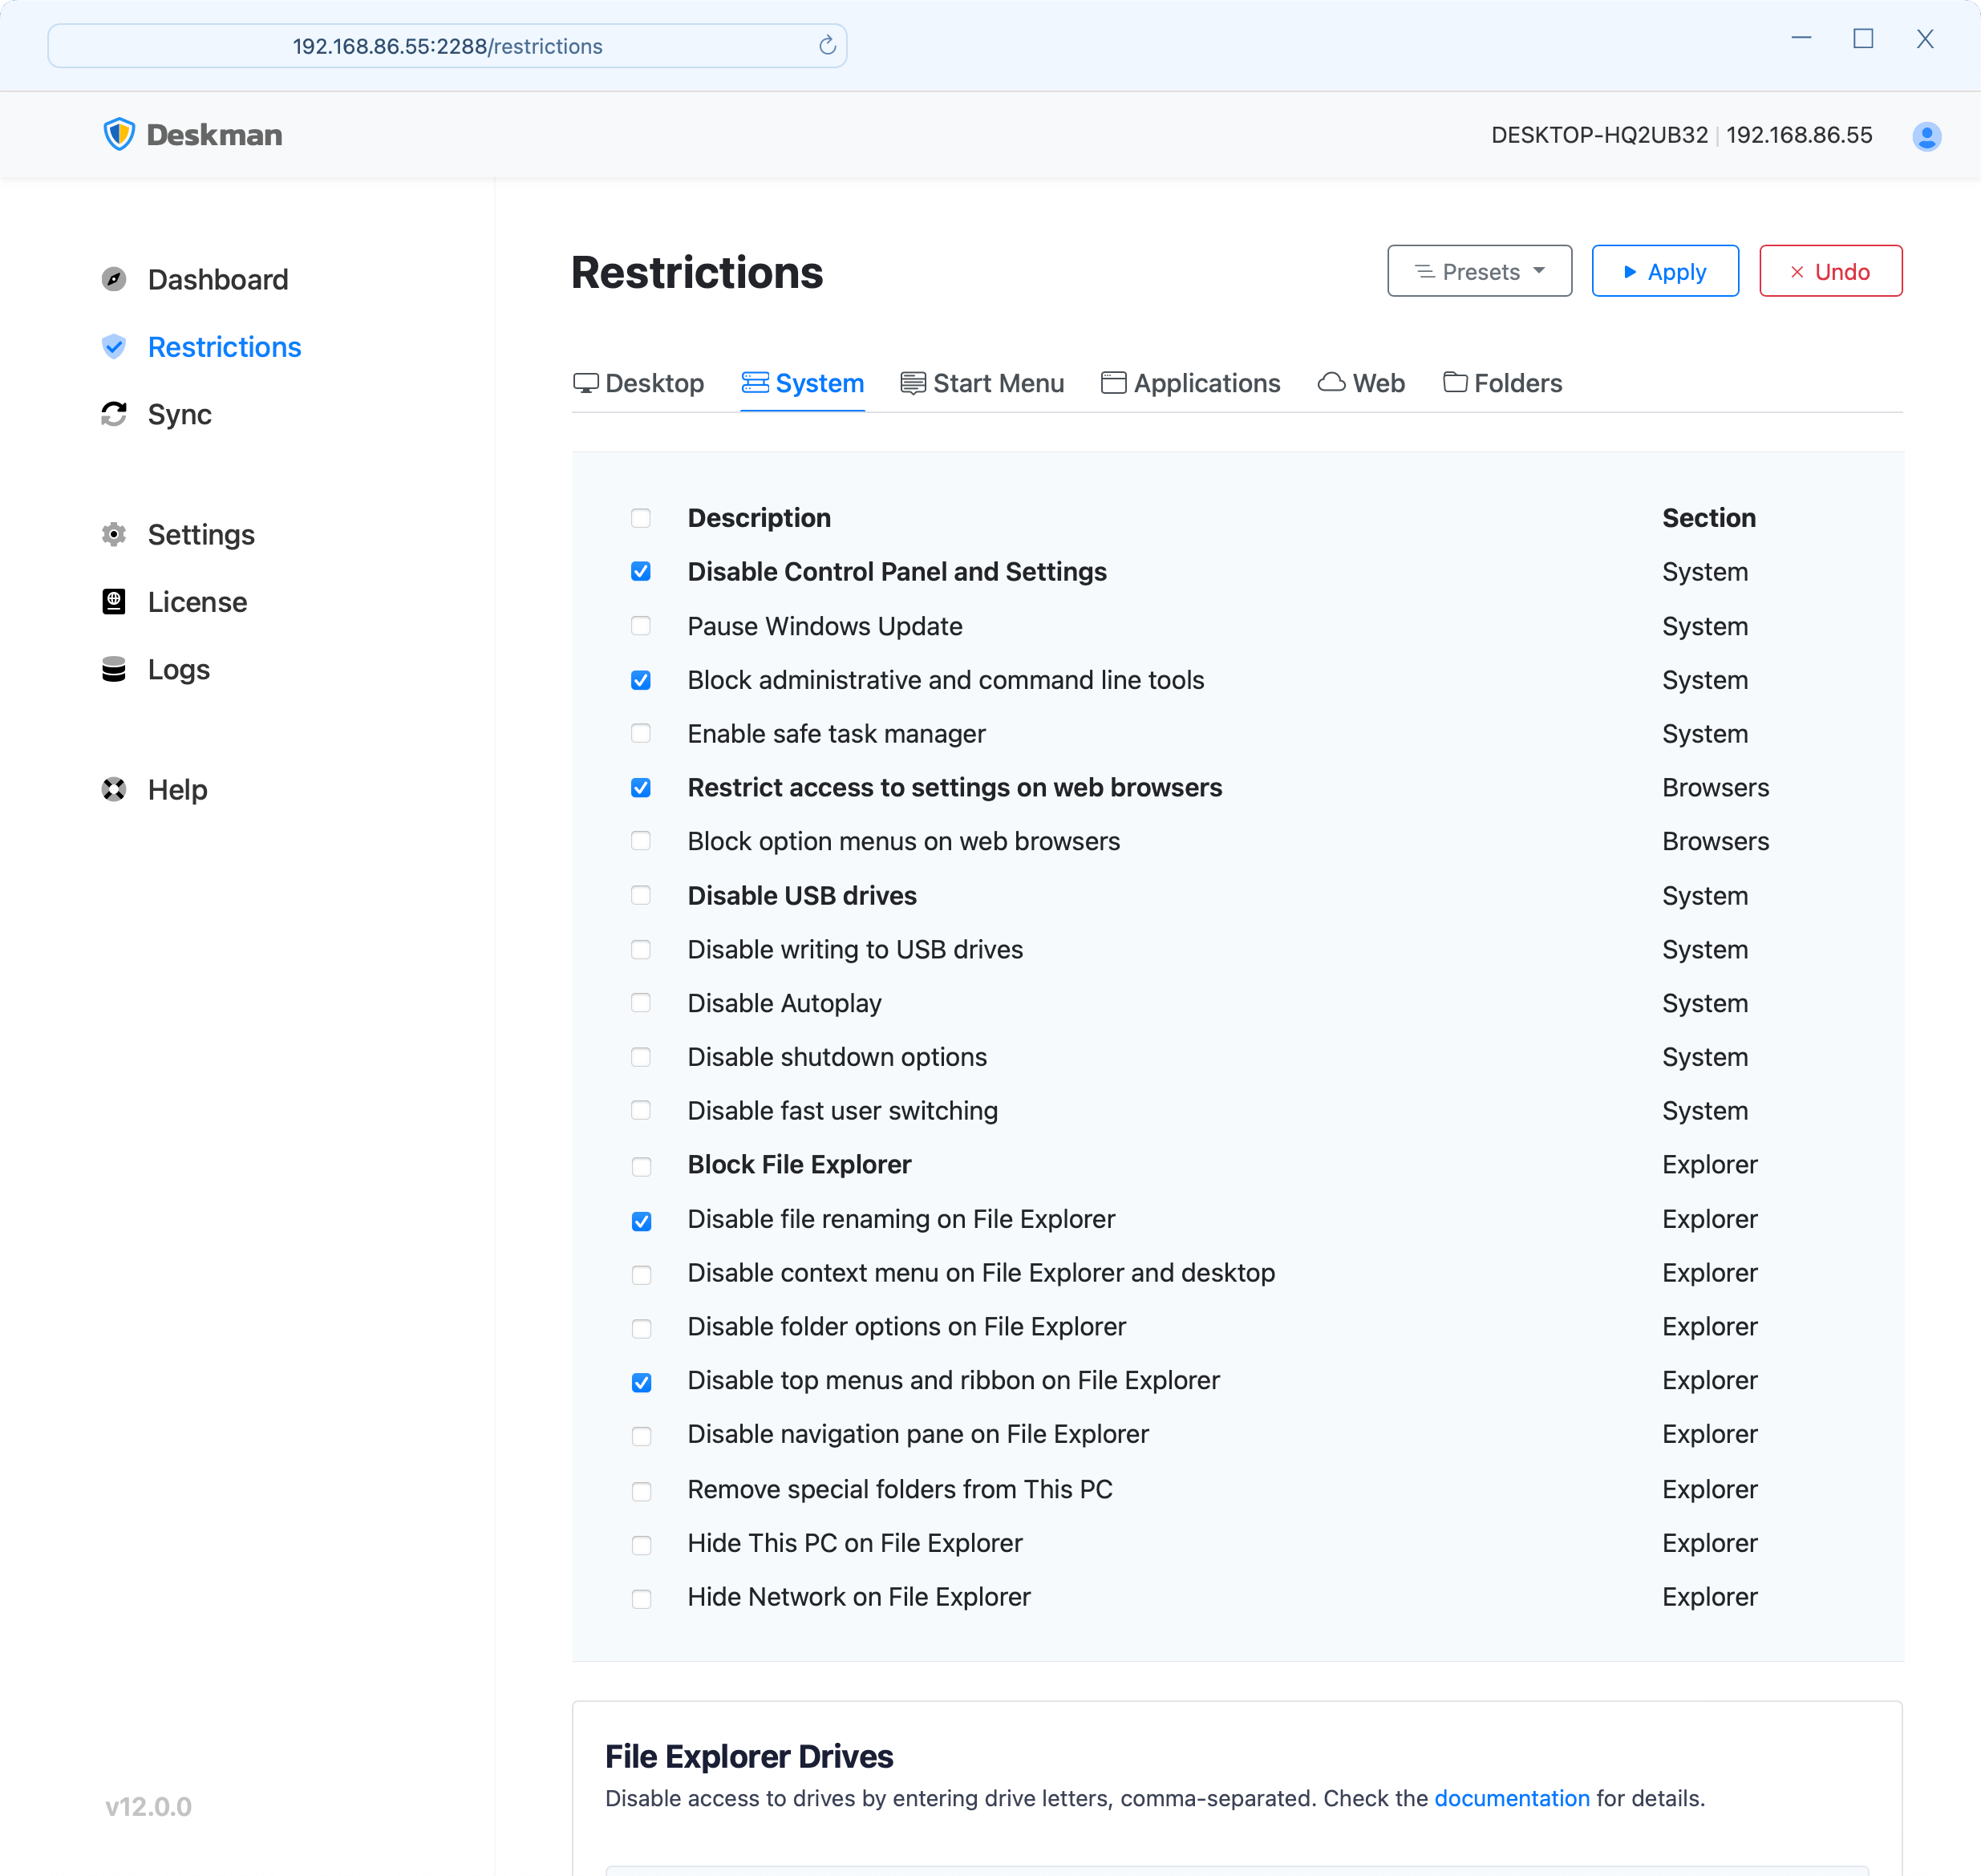The width and height of the screenshot is (1981, 1876).
Task: Click the Settings sidebar icon
Action: click(115, 534)
